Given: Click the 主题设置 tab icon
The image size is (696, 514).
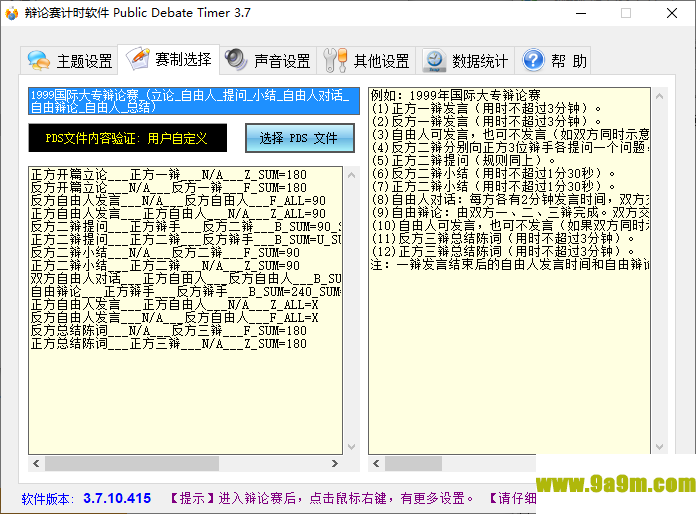Looking at the screenshot, I should pyautogui.click(x=39, y=61).
